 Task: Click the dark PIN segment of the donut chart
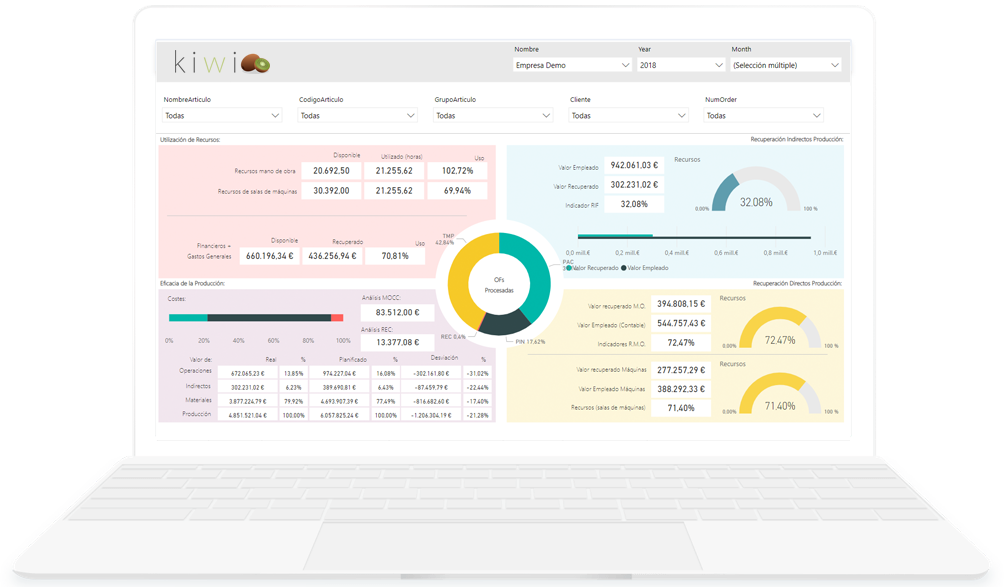(504, 323)
